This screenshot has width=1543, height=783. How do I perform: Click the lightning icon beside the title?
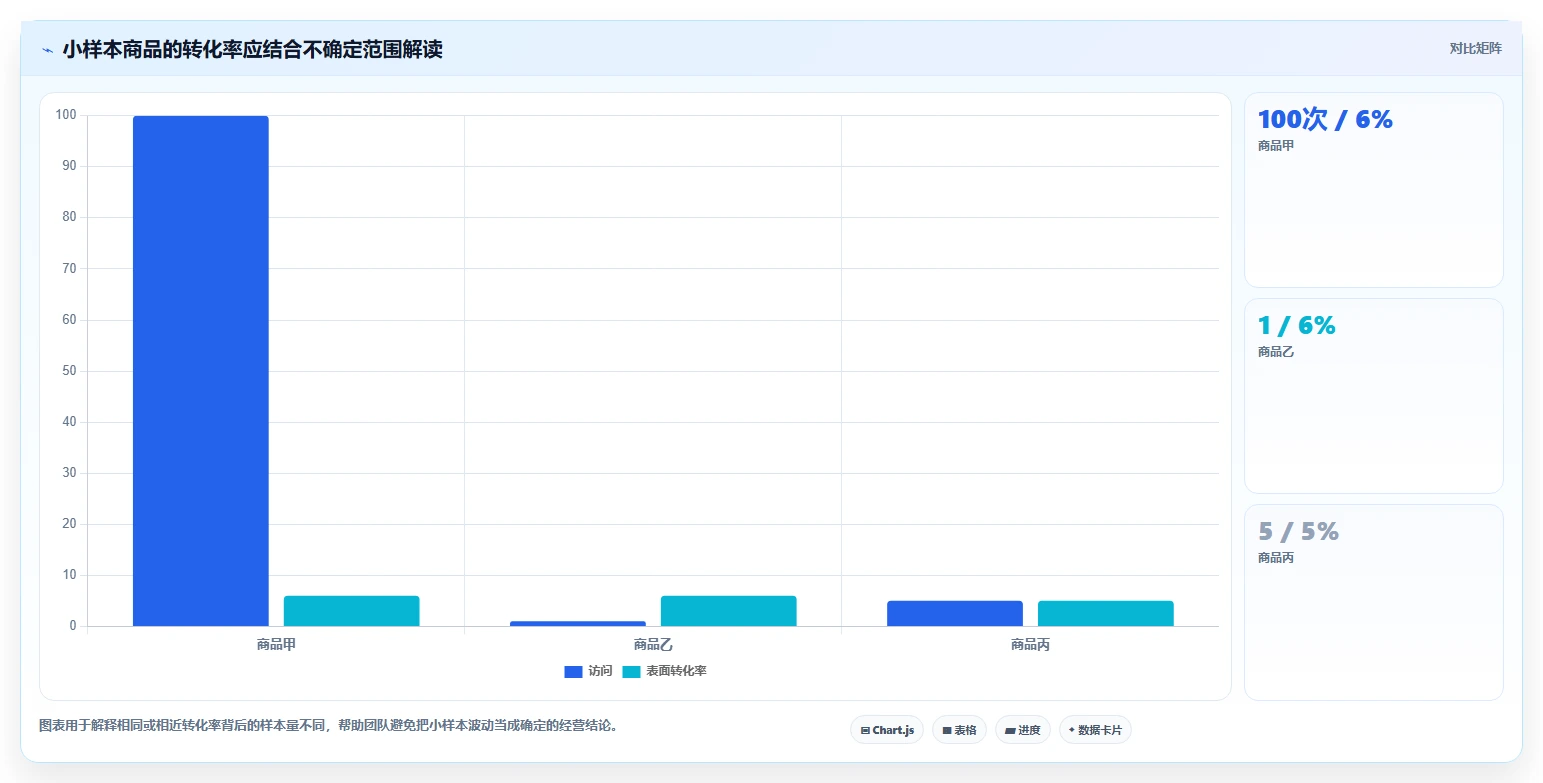(x=48, y=50)
